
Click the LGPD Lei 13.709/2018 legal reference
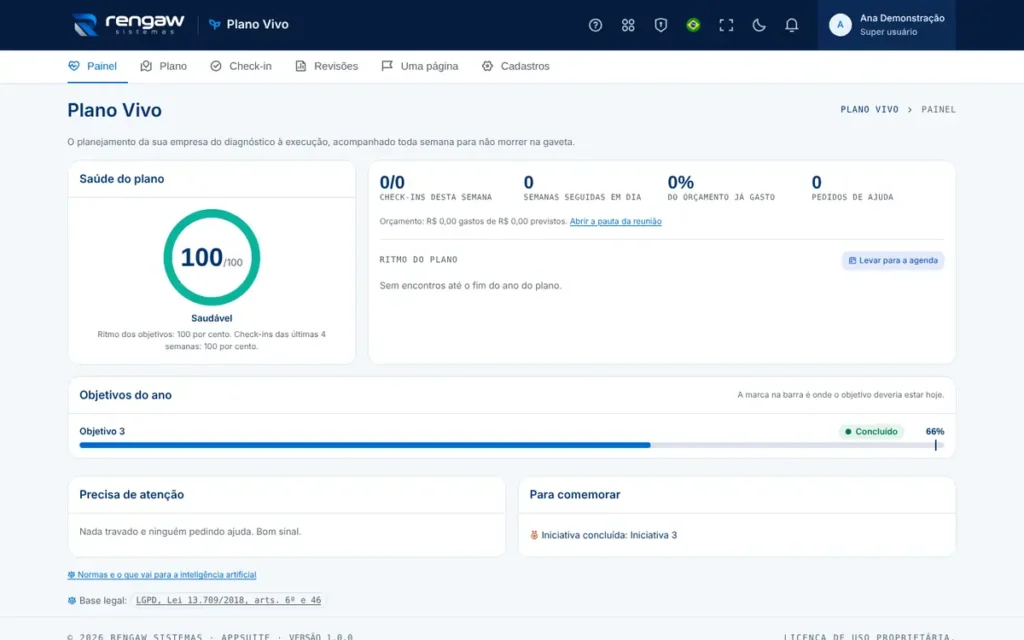click(x=229, y=600)
